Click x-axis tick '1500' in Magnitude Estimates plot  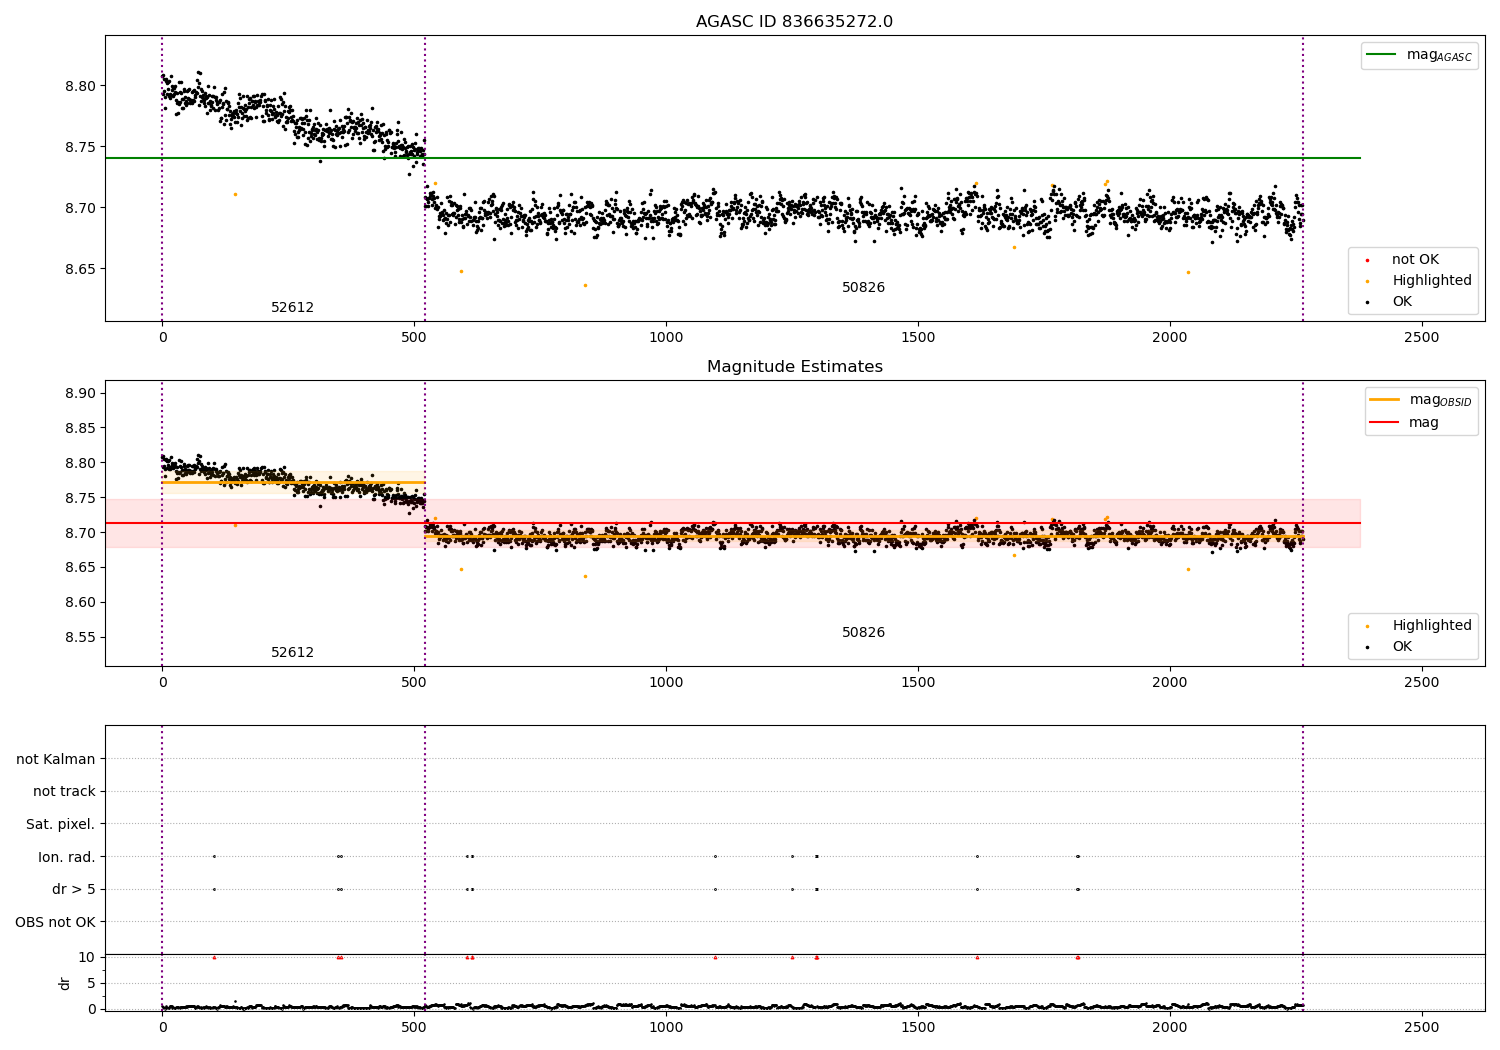click(x=918, y=682)
